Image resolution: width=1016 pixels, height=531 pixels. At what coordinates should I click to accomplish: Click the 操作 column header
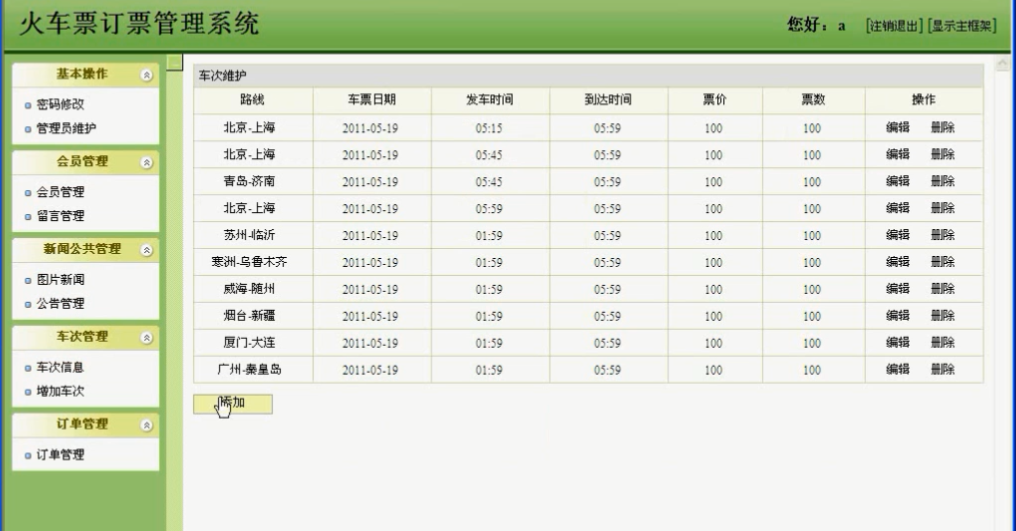tap(923, 100)
